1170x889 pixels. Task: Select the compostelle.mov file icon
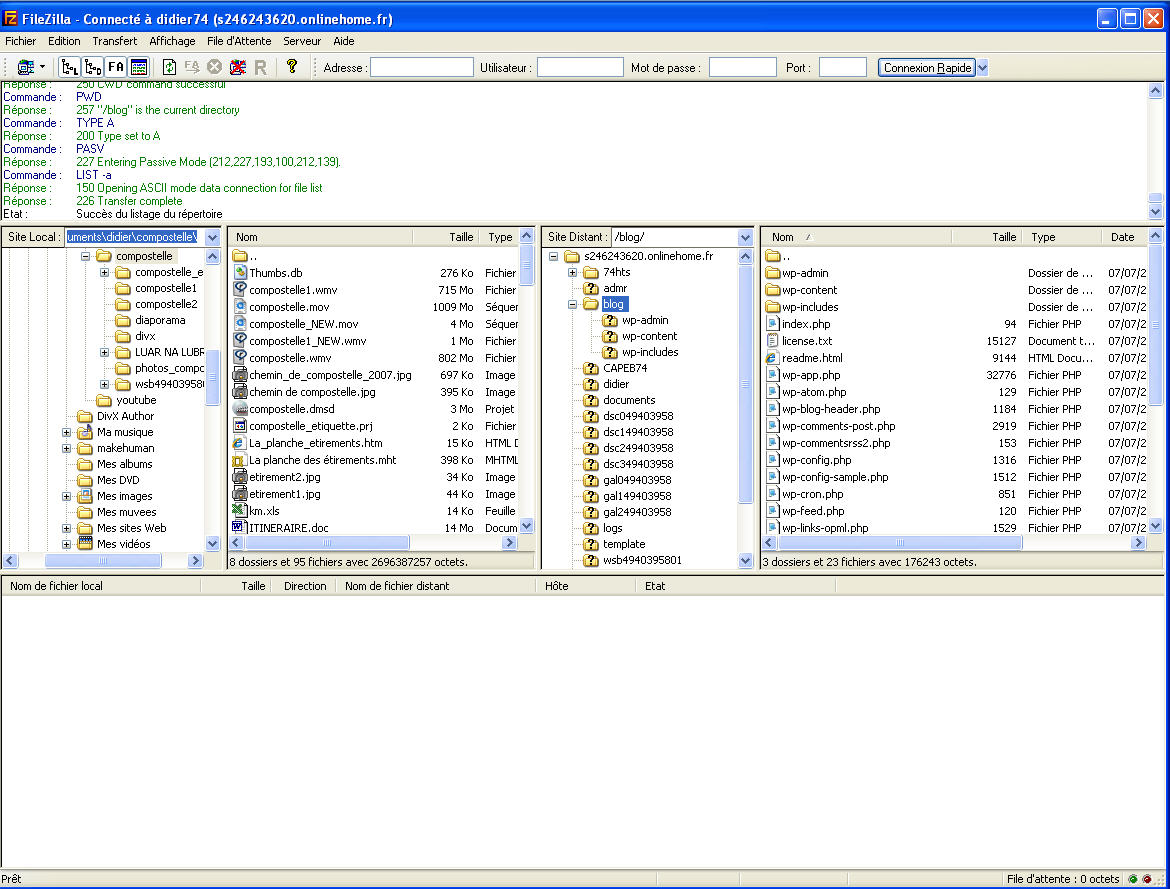pyautogui.click(x=240, y=307)
